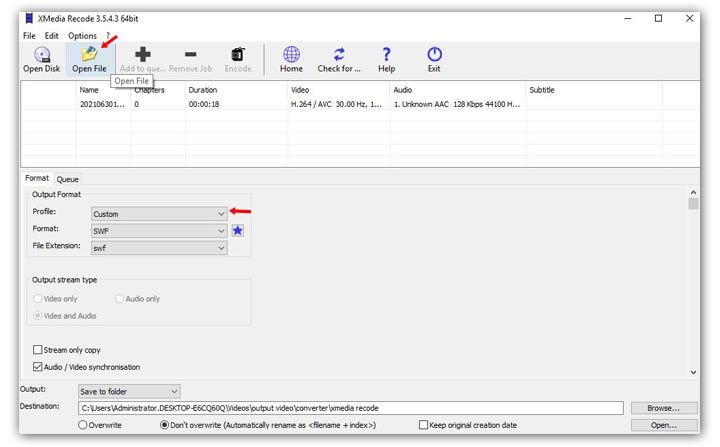Click the Name column header
Viewport: 720px width, 447px height.
(x=89, y=90)
